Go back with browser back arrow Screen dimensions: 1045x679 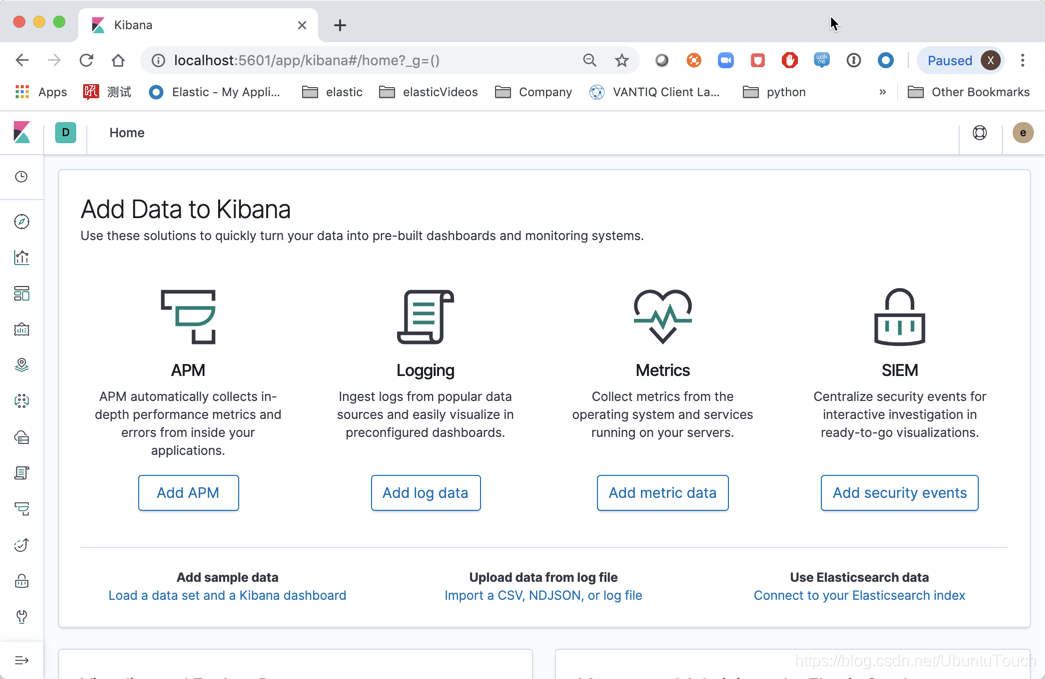(22, 61)
